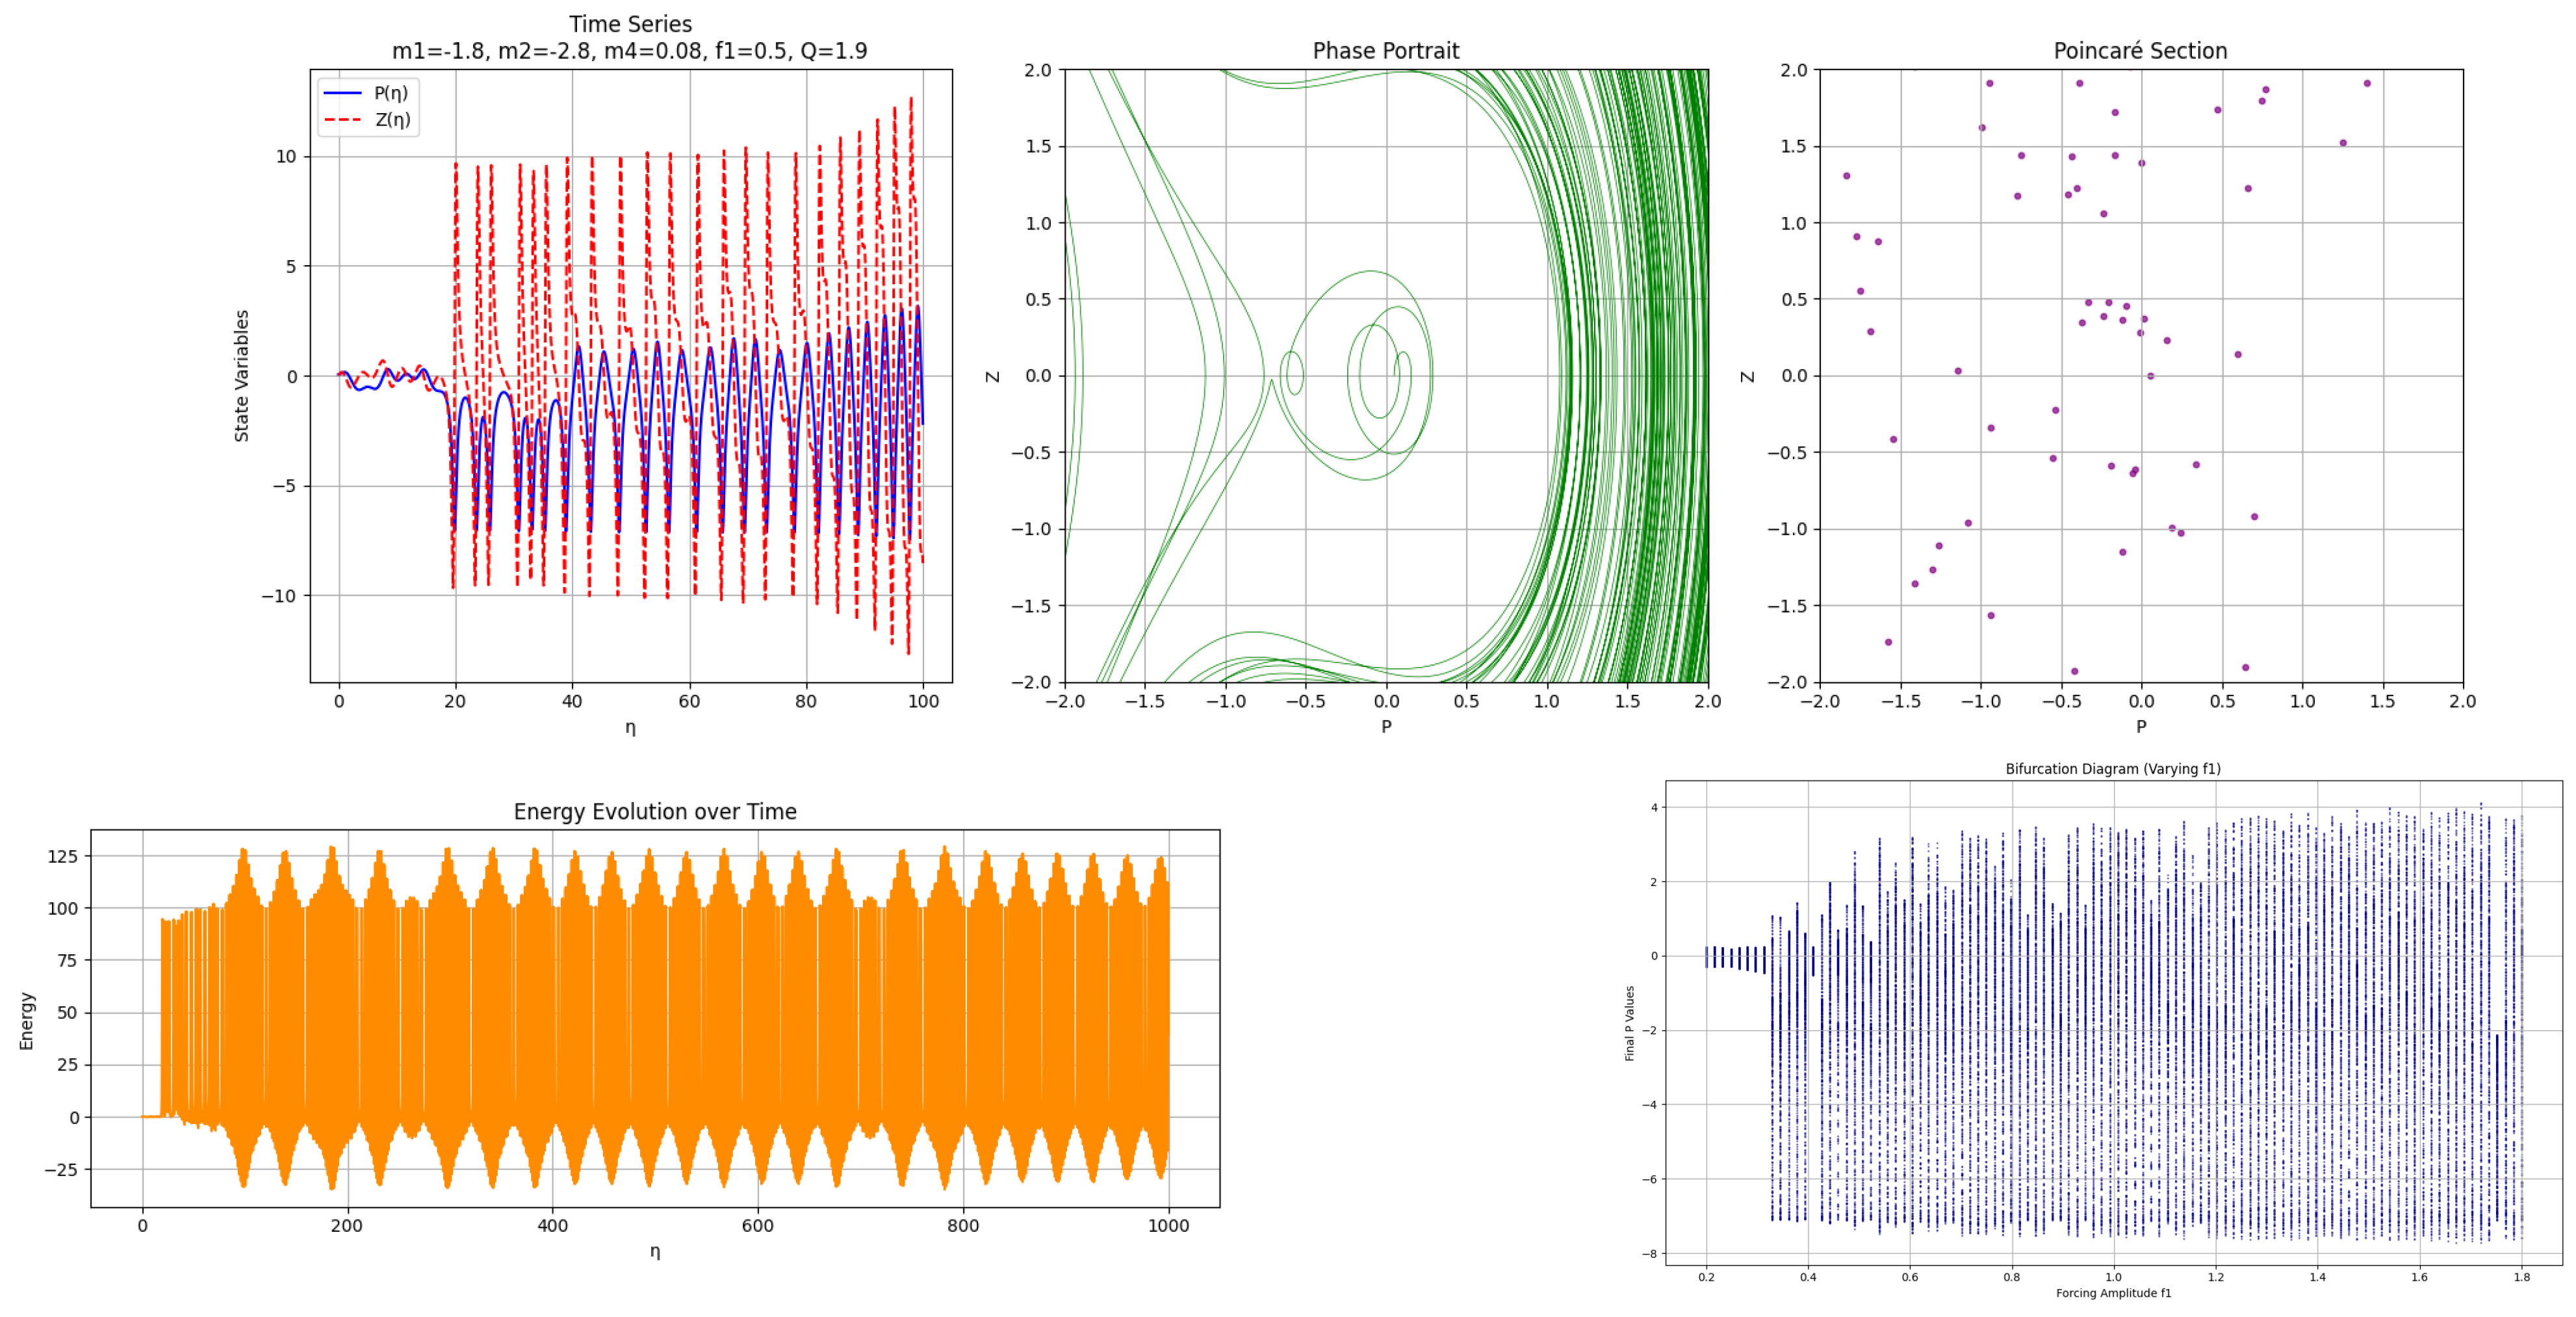Screen dimensions: 2576x1317
Task: Click the 1000 tick label on Energy plot
Action: coord(1168,1226)
